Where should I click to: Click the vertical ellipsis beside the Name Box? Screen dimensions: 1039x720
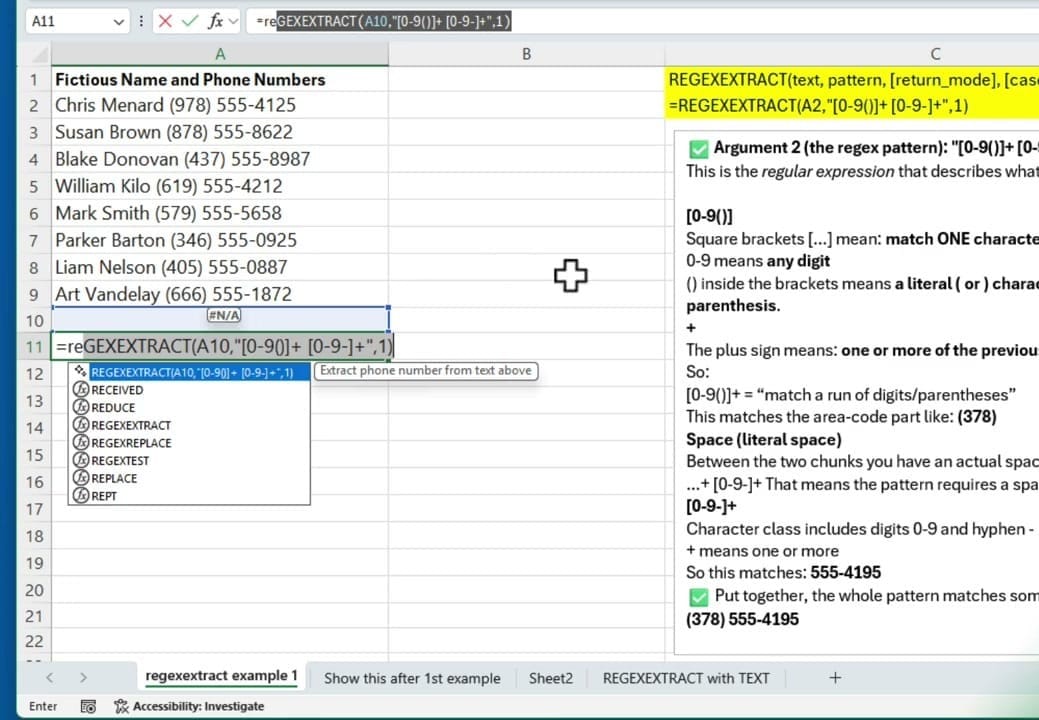(142, 21)
